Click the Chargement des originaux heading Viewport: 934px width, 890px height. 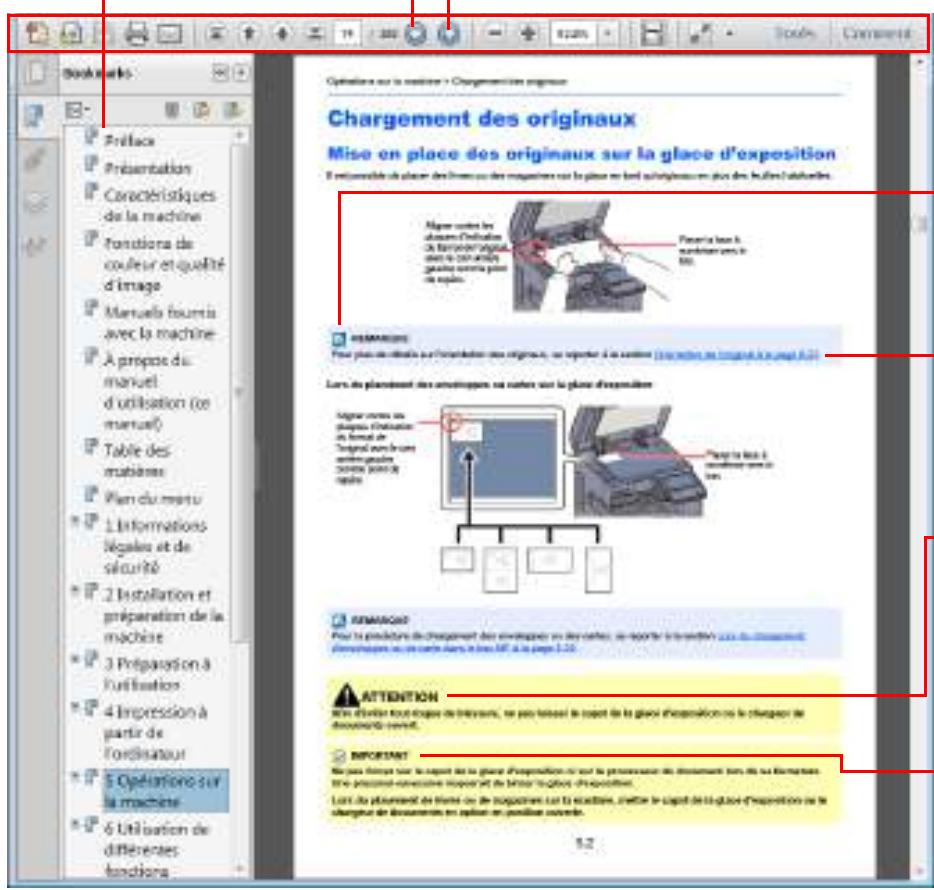[x=482, y=119]
